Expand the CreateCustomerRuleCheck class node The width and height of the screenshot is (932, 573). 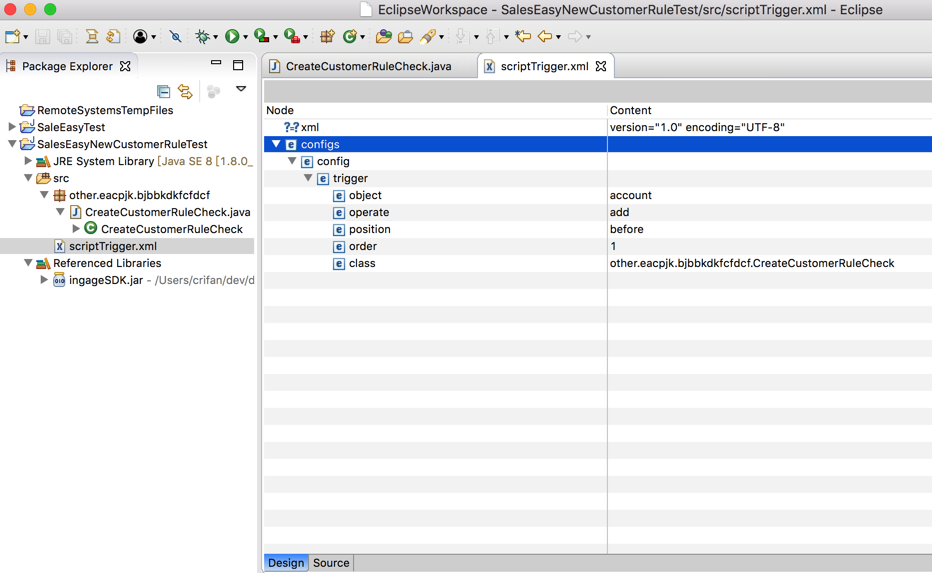pos(75,228)
